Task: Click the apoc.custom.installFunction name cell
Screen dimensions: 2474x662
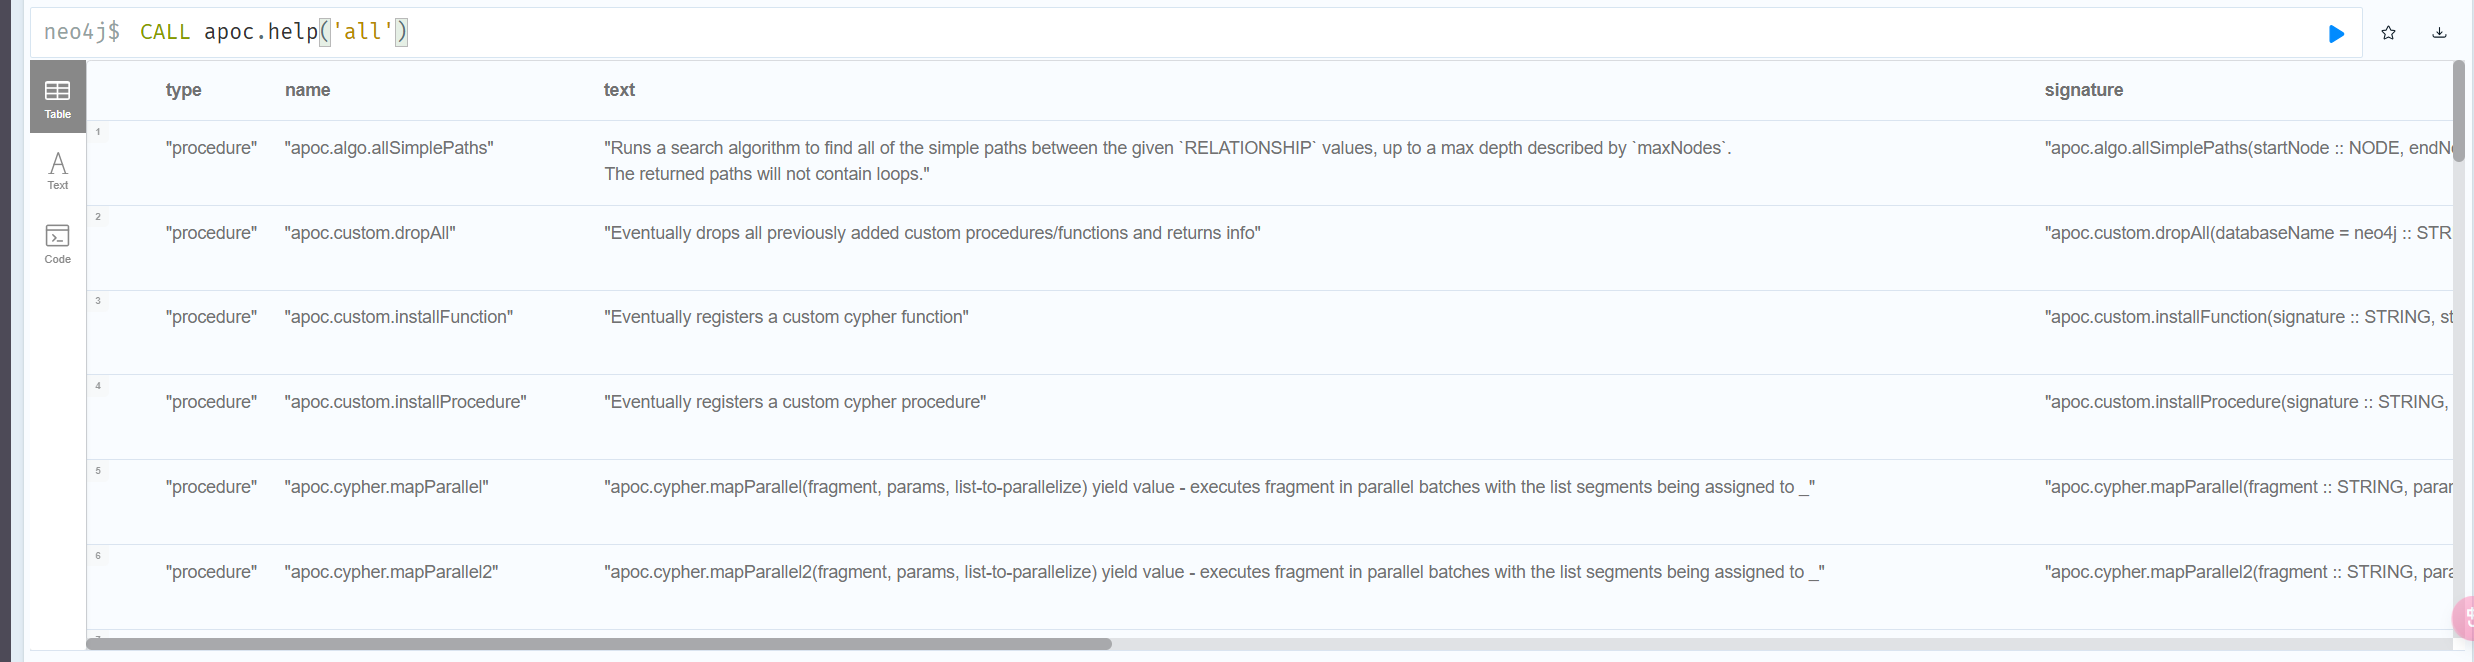Action: (398, 317)
